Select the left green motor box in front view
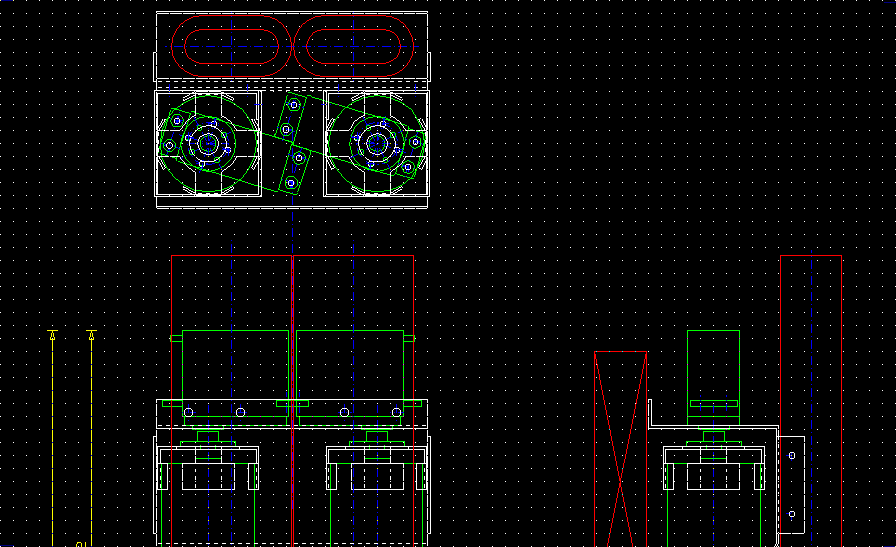 (x=235, y=365)
